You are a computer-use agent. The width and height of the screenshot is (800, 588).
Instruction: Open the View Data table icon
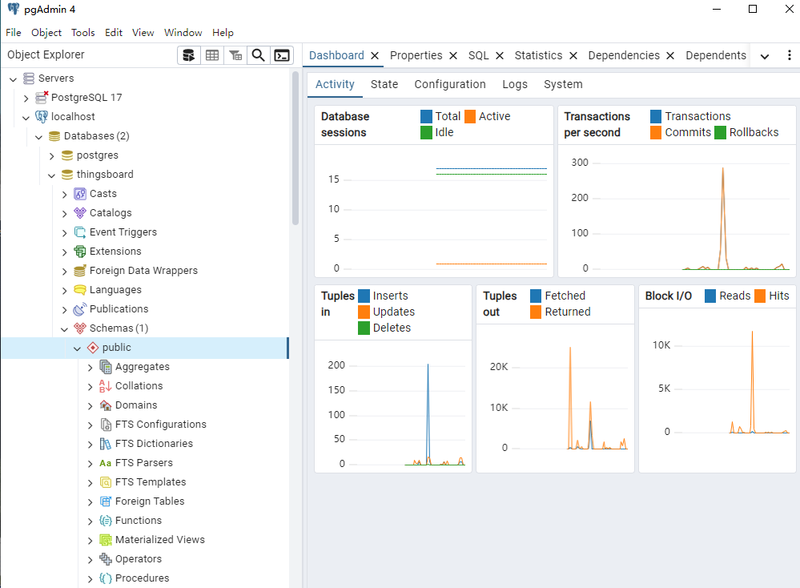coord(212,55)
